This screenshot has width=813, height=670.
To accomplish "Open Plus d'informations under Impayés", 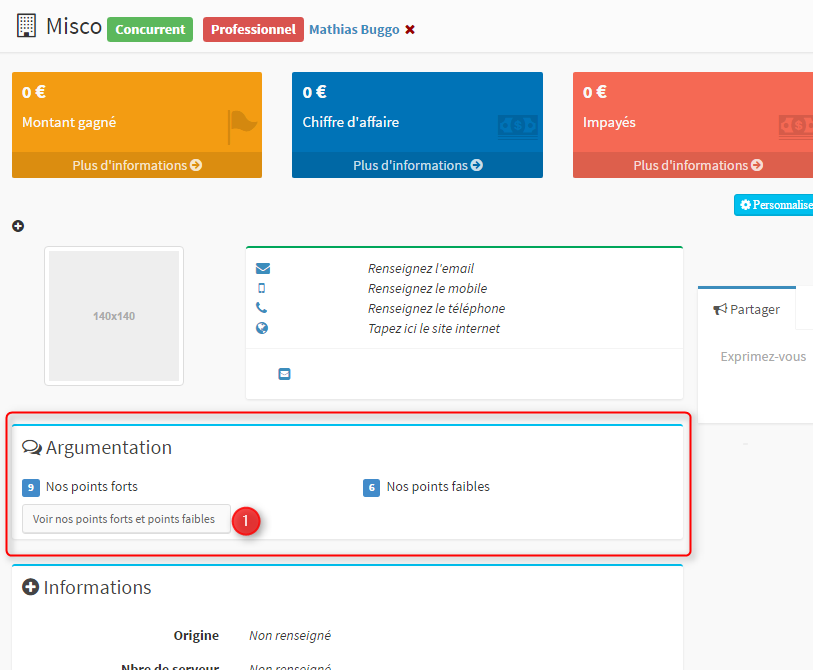I will coord(698,165).
